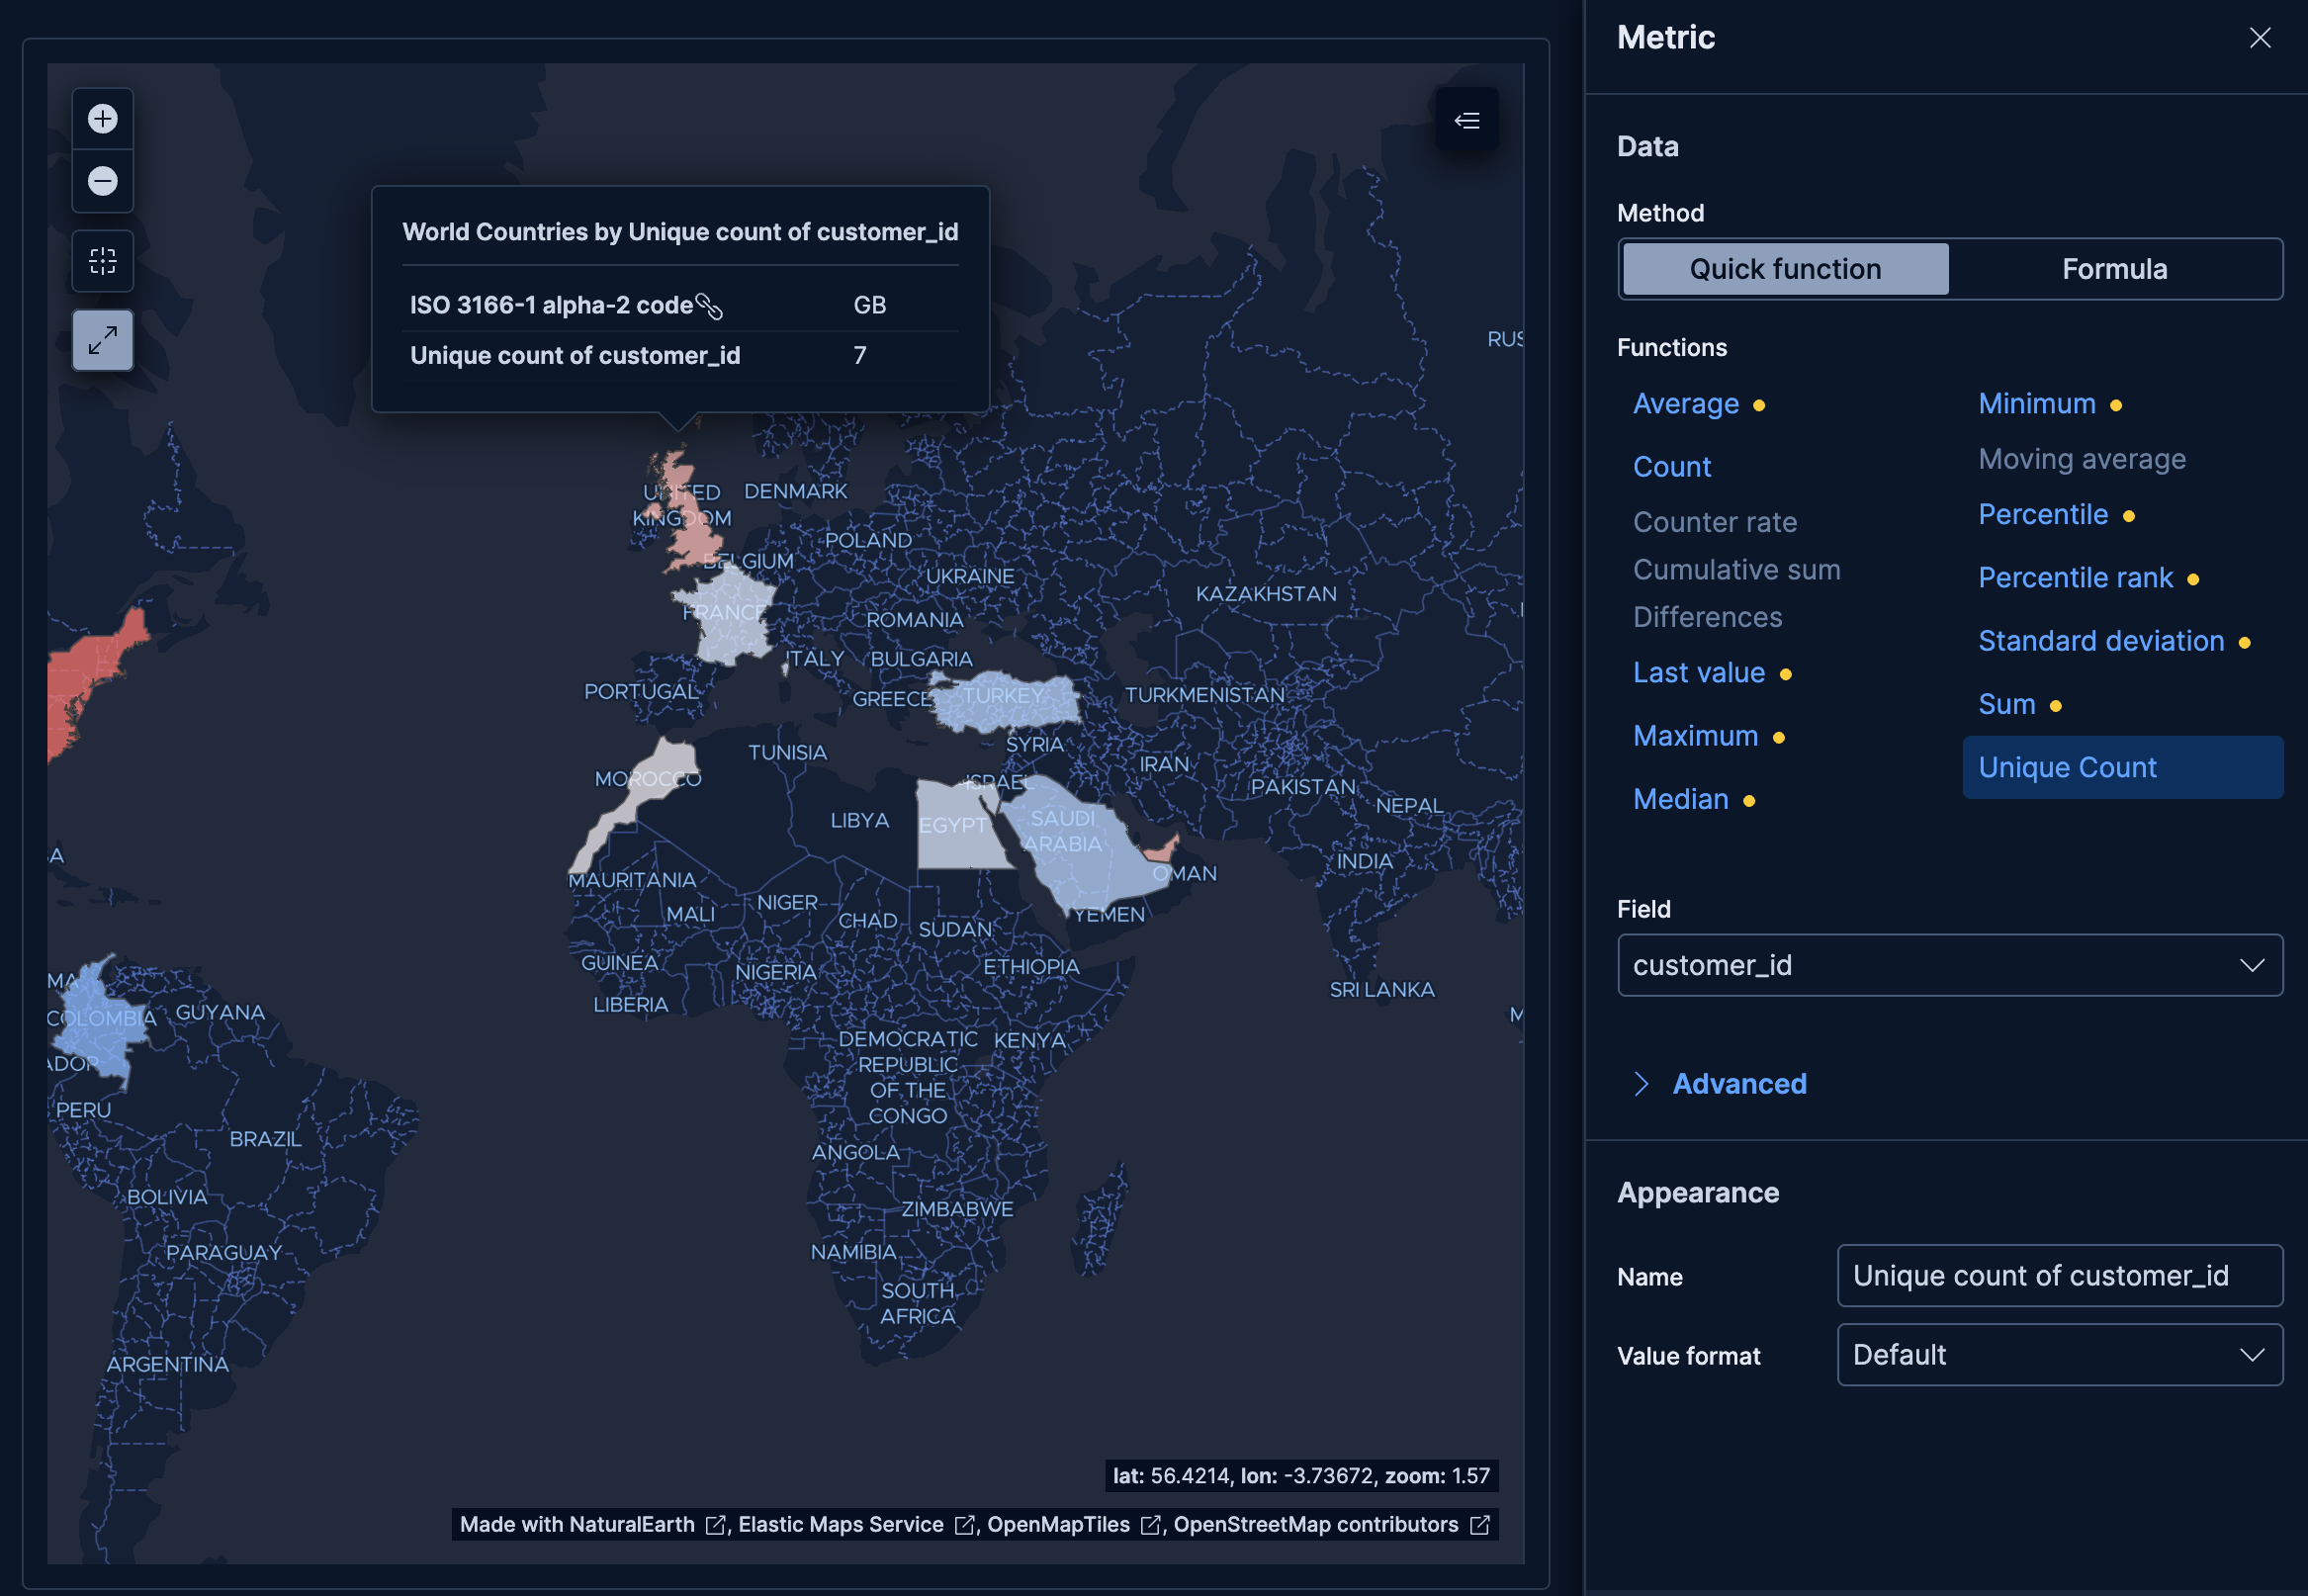Select the Last value function

[x=1699, y=672]
